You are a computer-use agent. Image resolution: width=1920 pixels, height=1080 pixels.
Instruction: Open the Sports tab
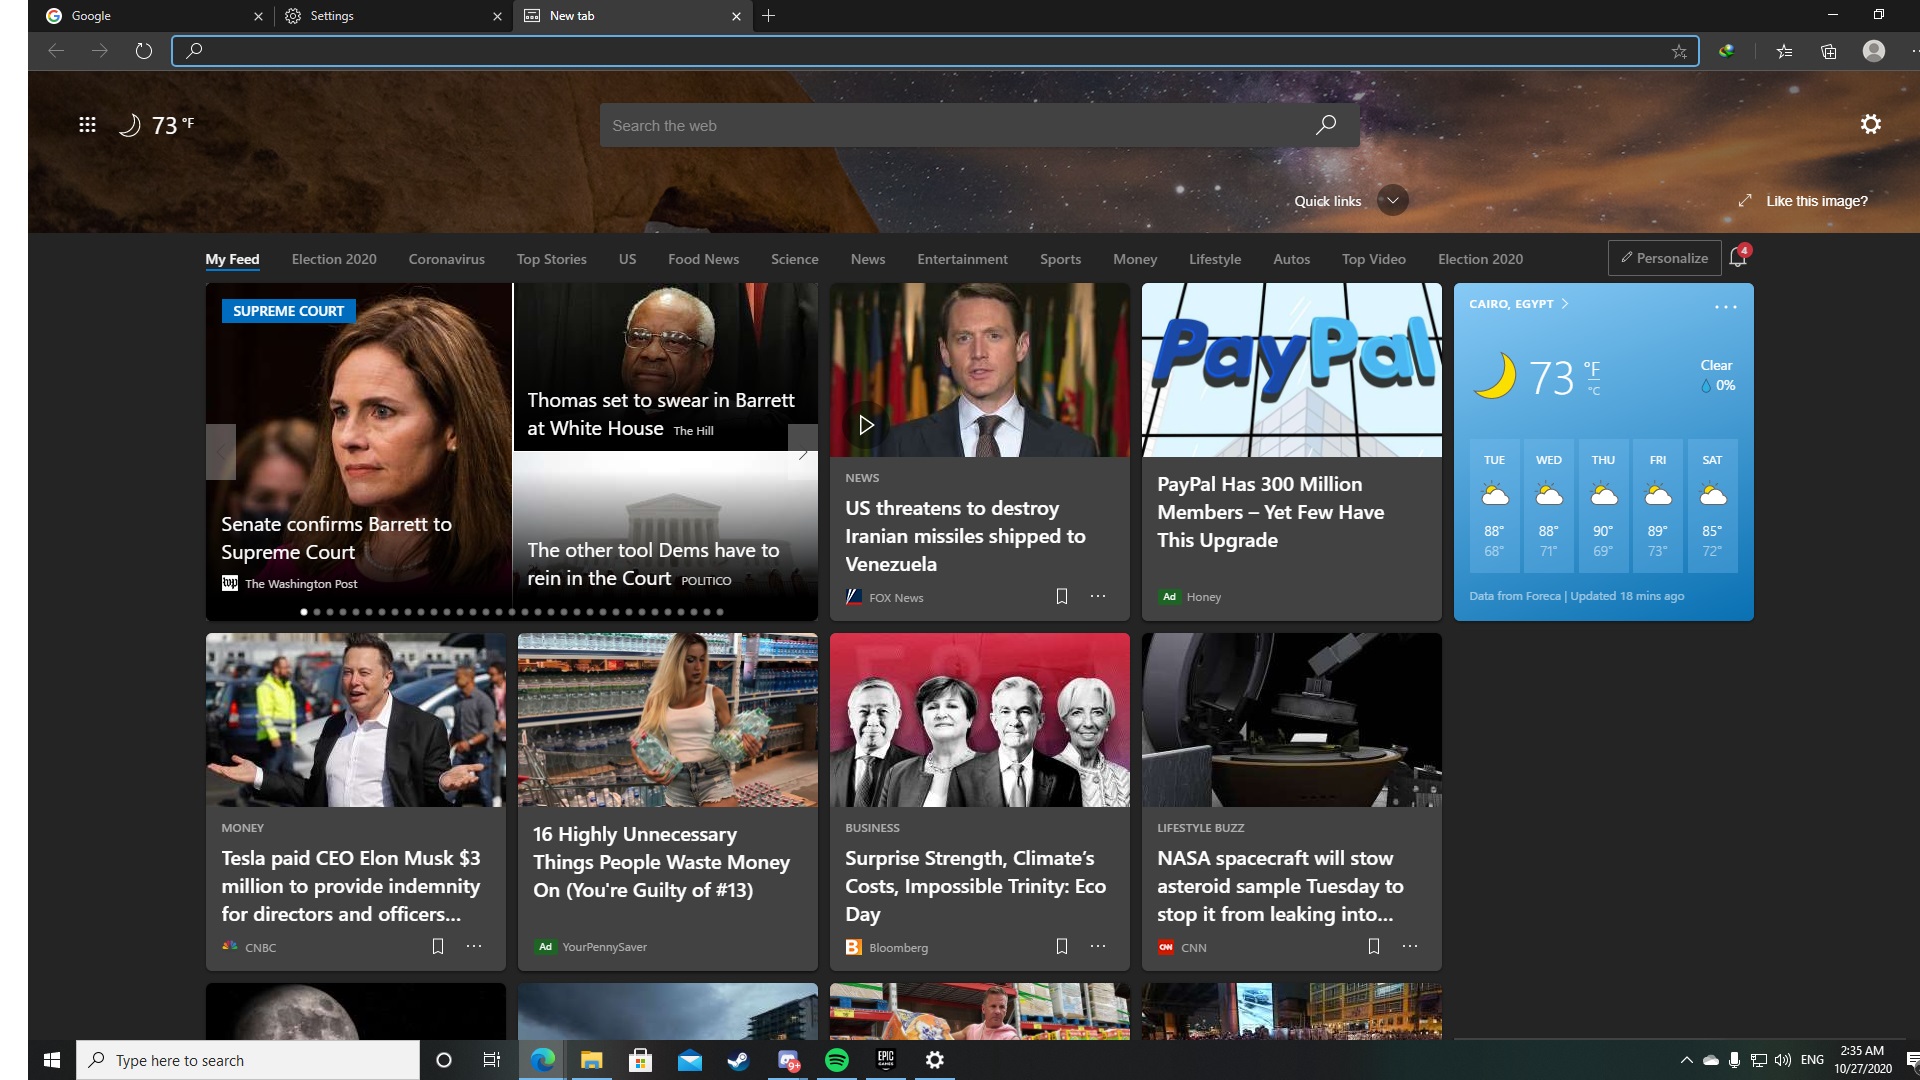pos(1060,259)
